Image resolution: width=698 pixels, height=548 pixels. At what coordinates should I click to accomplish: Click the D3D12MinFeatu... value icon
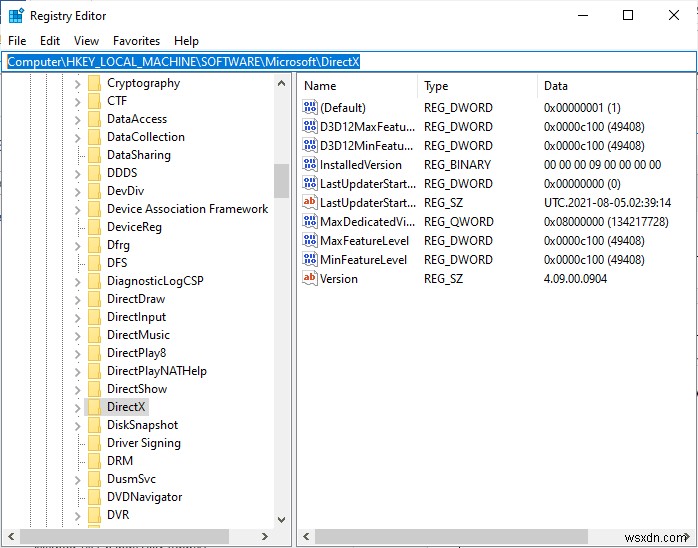309,146
